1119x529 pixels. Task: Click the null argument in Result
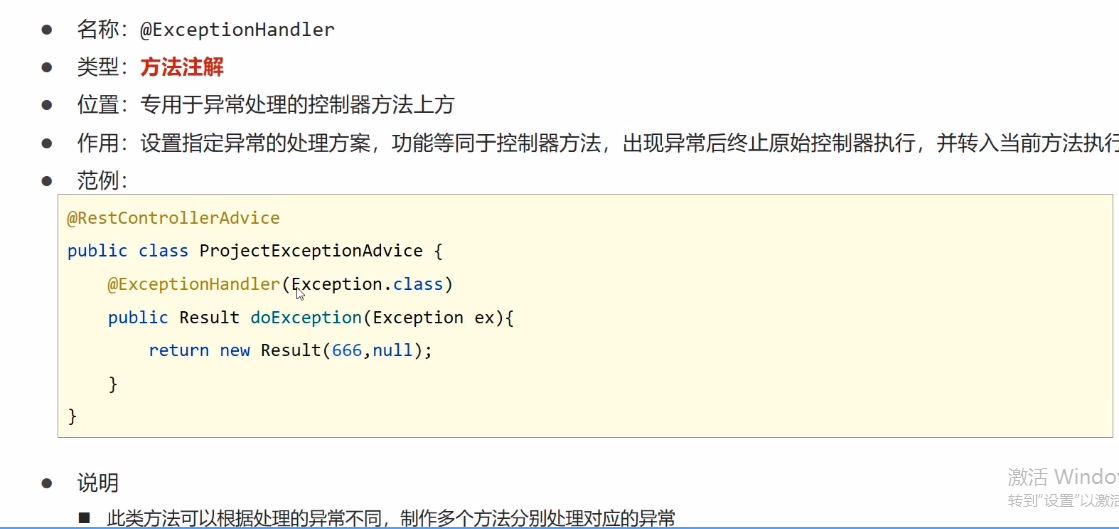[392, 351]
